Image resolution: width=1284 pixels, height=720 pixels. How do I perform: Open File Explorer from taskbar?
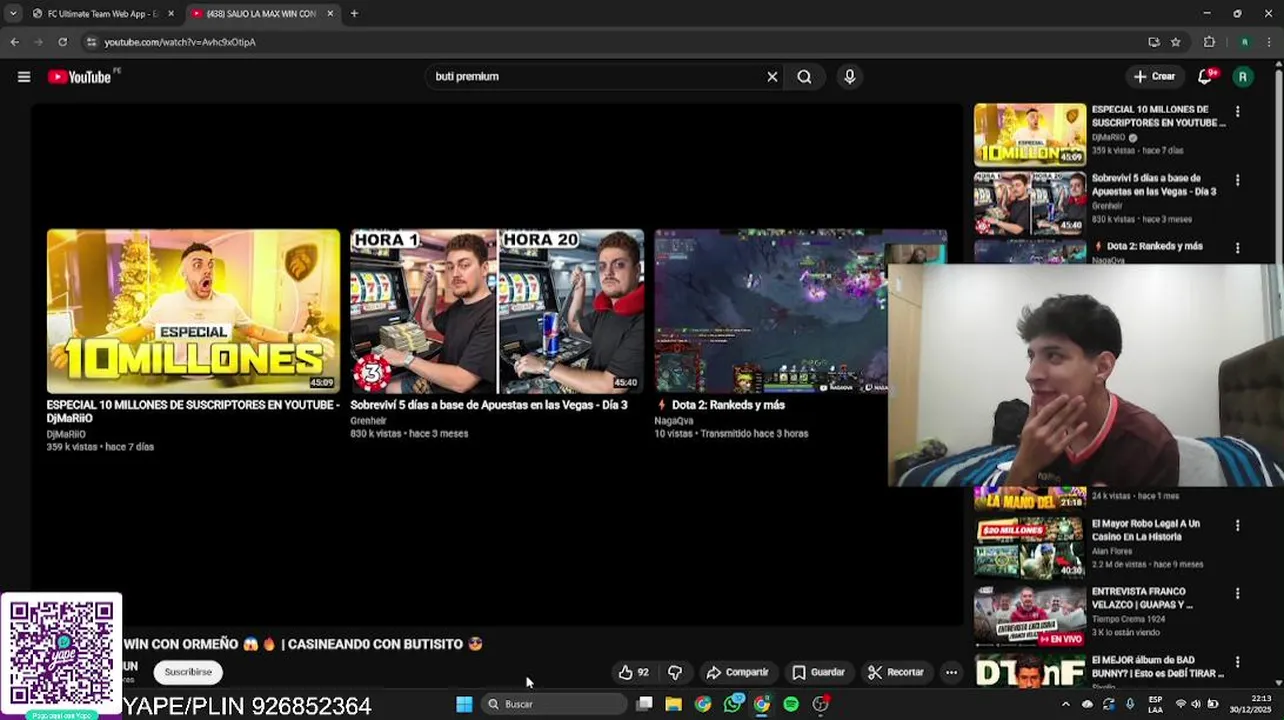click(674, 704)
